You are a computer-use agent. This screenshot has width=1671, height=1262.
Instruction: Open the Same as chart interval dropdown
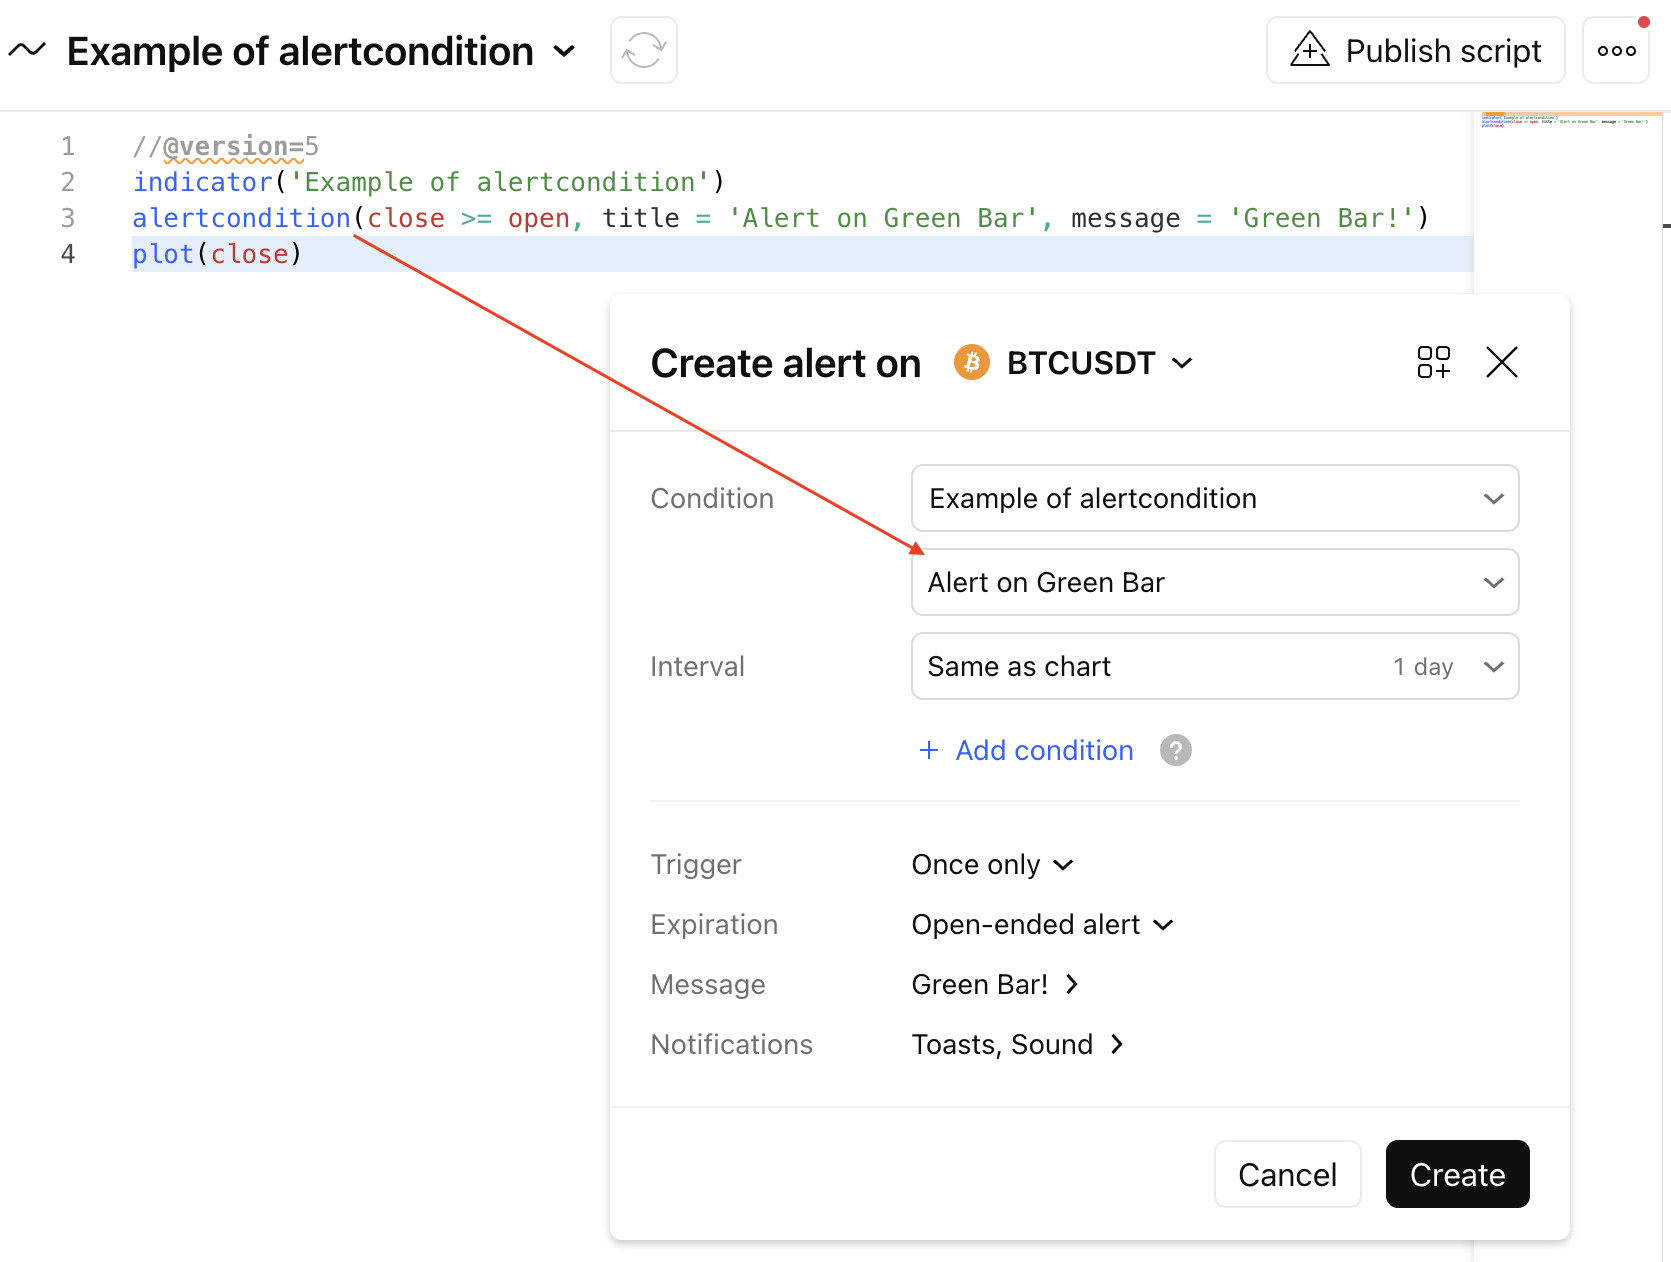1215,666
